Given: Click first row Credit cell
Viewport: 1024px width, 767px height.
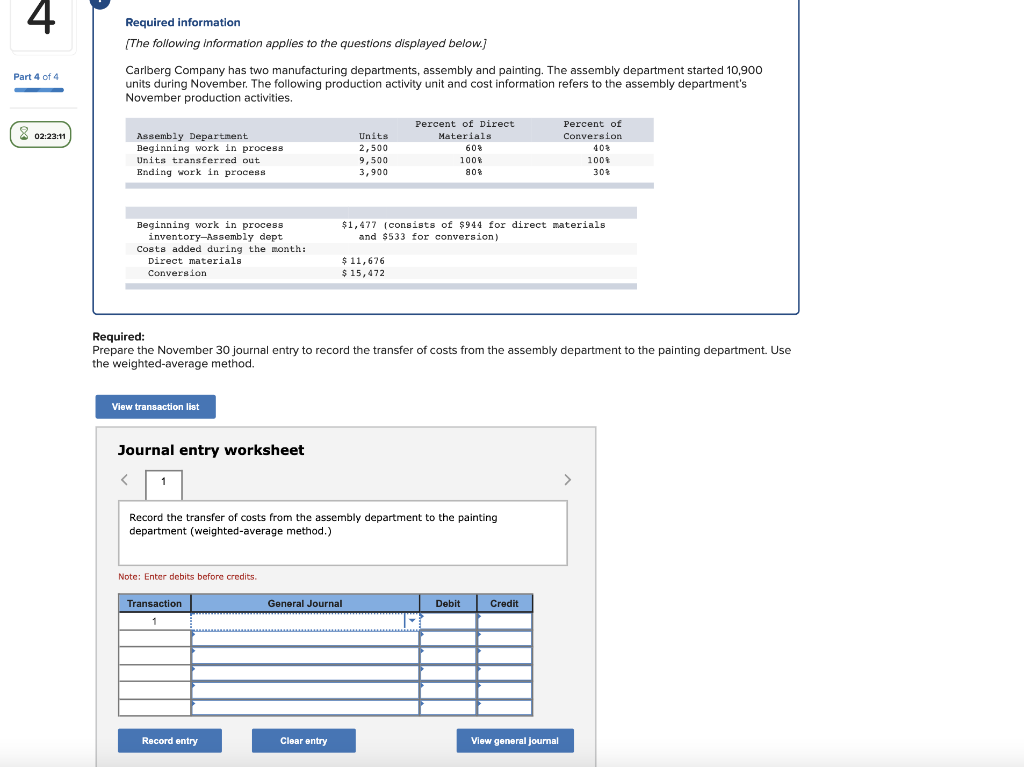Looking at the screenshot, I should pos(505,621).
